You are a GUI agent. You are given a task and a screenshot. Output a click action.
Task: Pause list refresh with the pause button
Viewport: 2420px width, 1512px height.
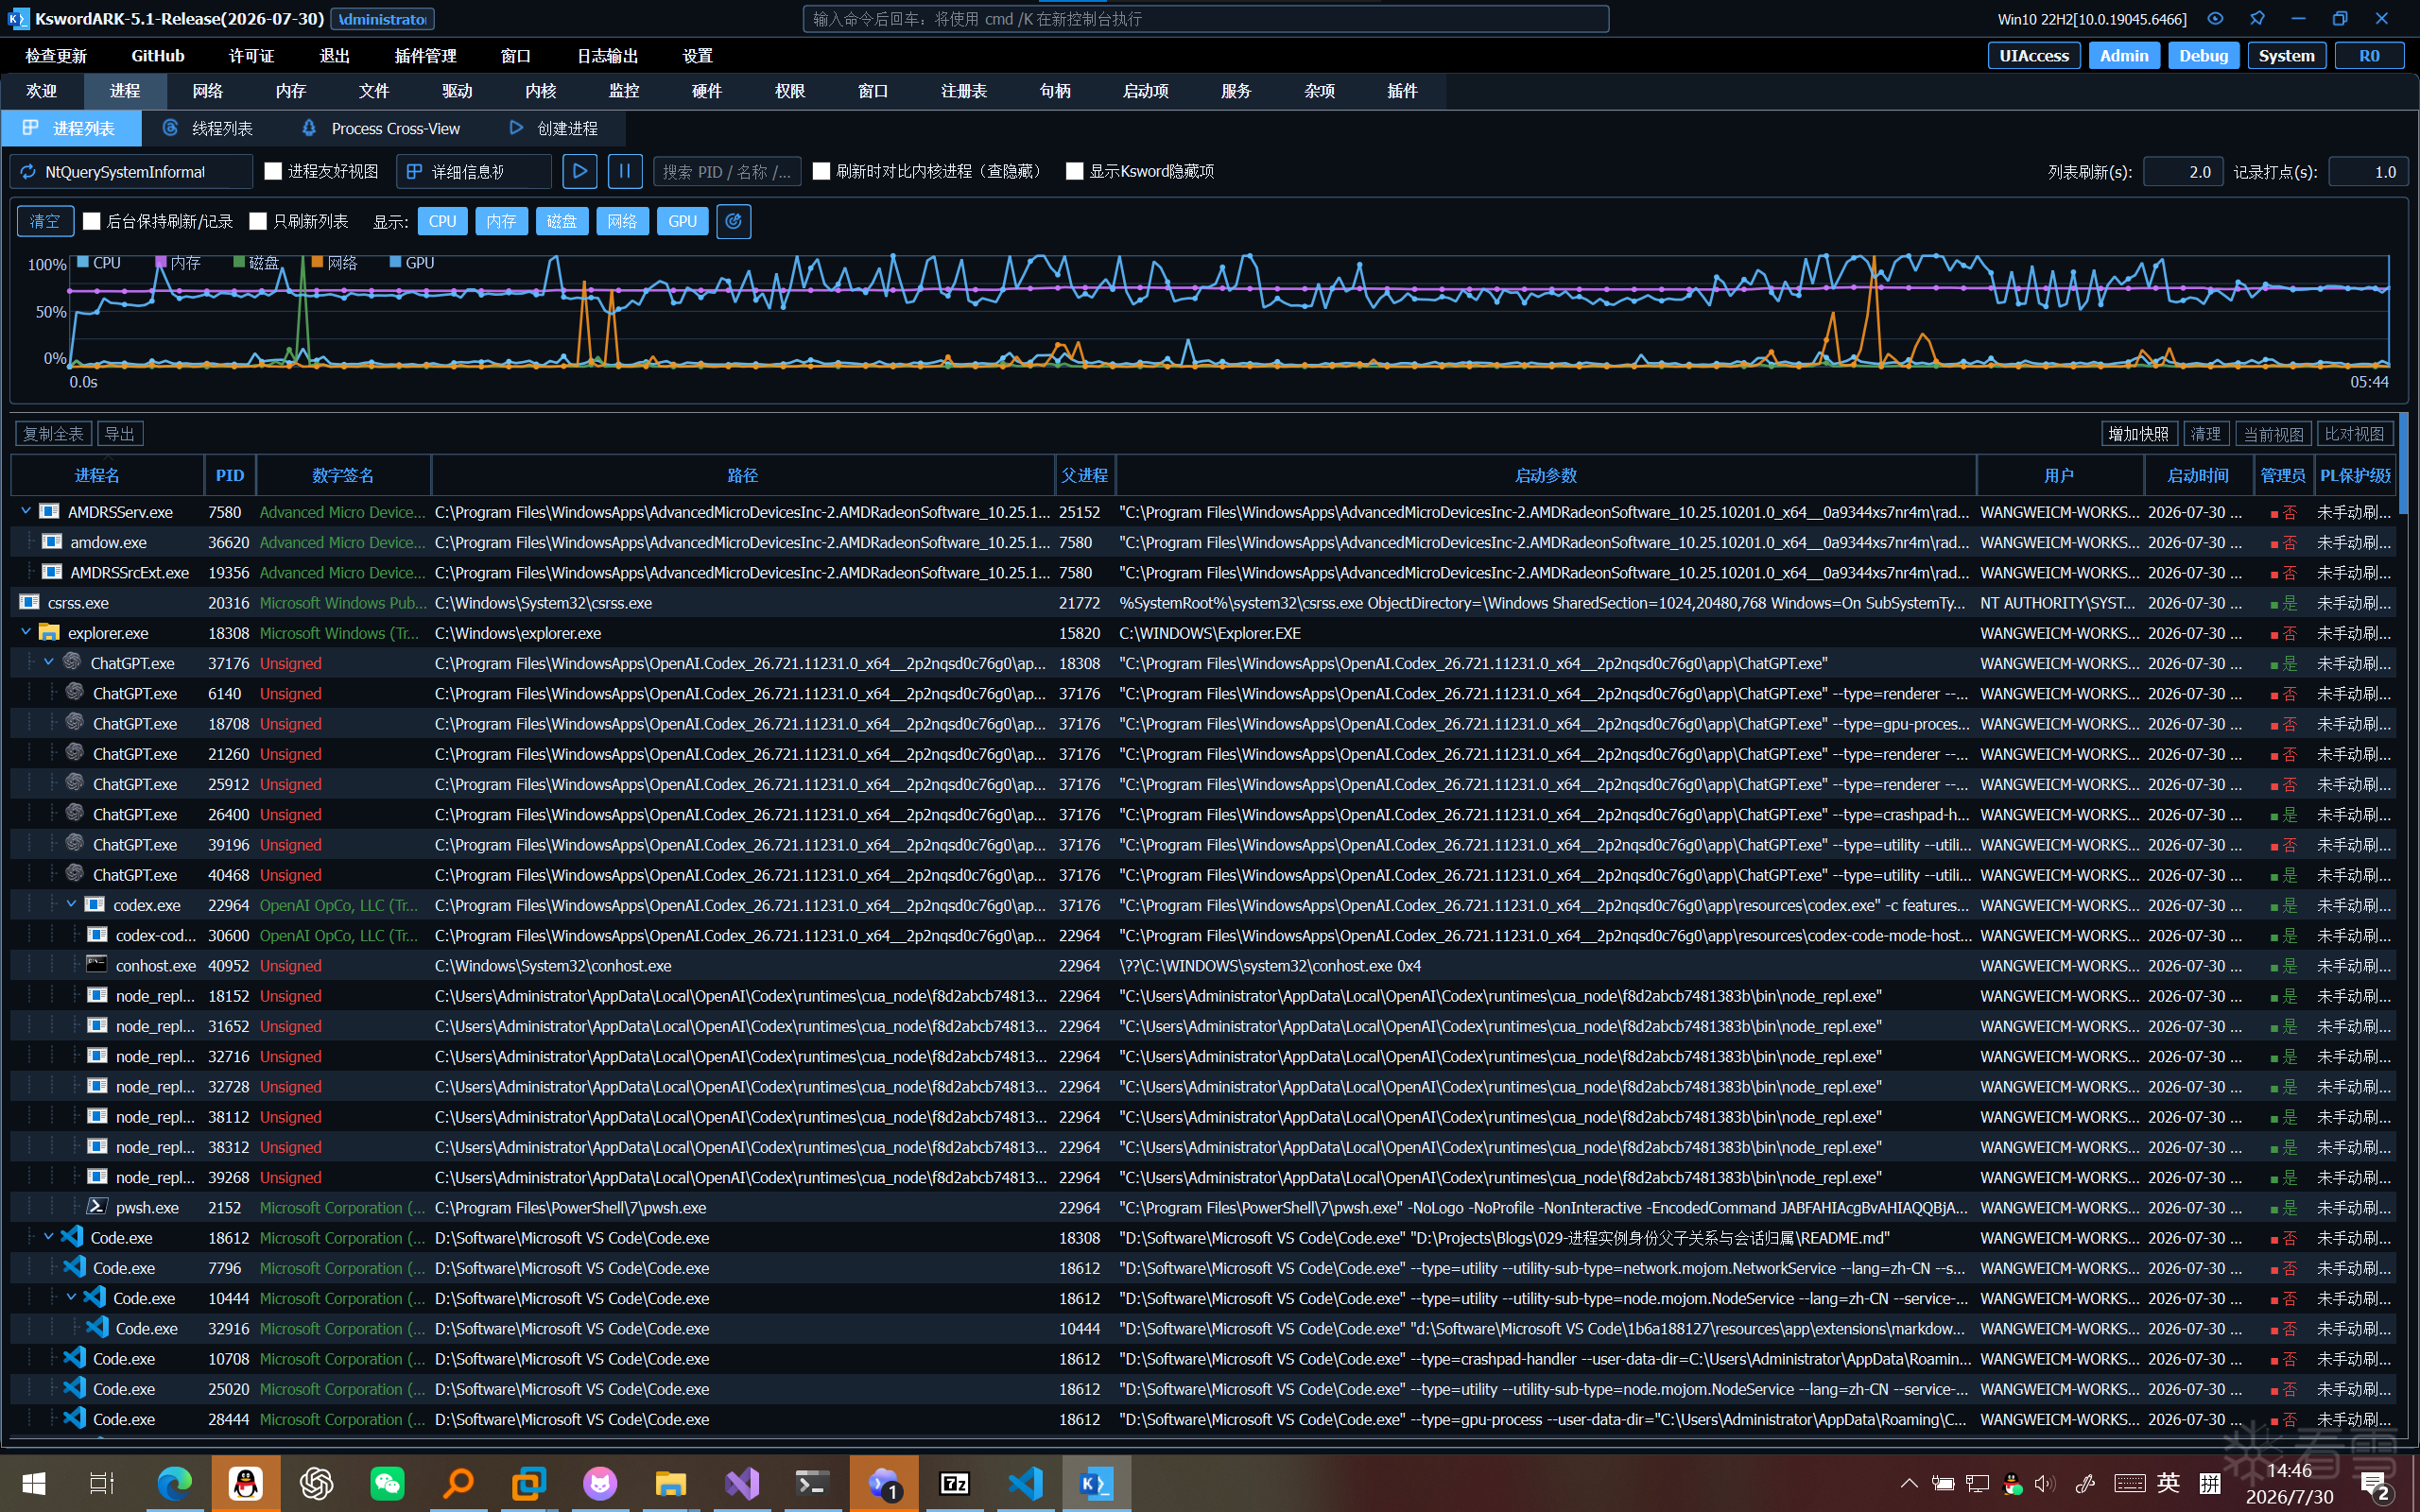click(625, 171)
